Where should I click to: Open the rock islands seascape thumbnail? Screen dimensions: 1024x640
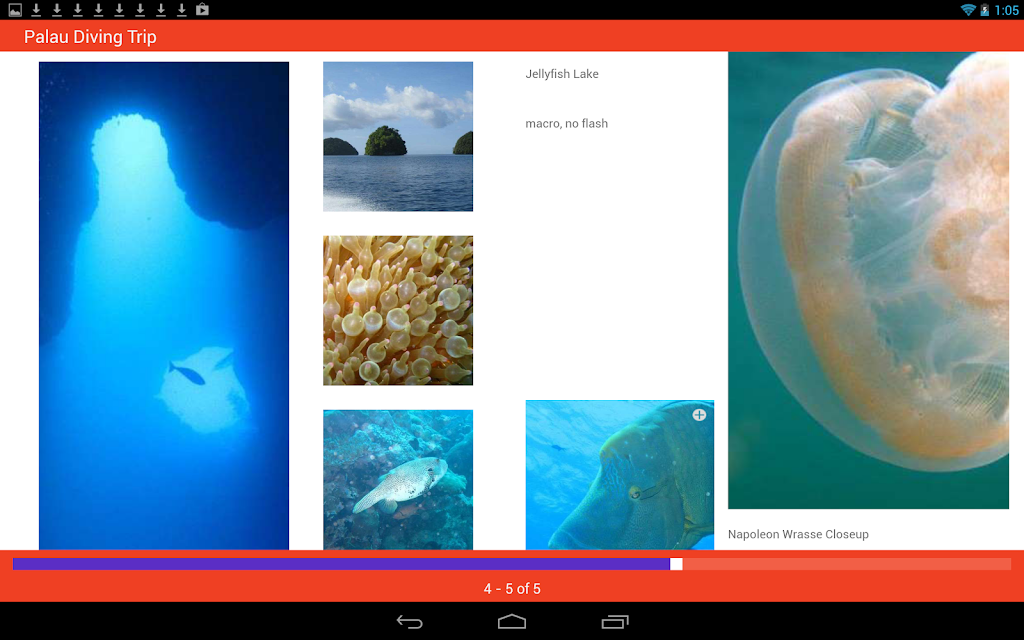point(398,136)
